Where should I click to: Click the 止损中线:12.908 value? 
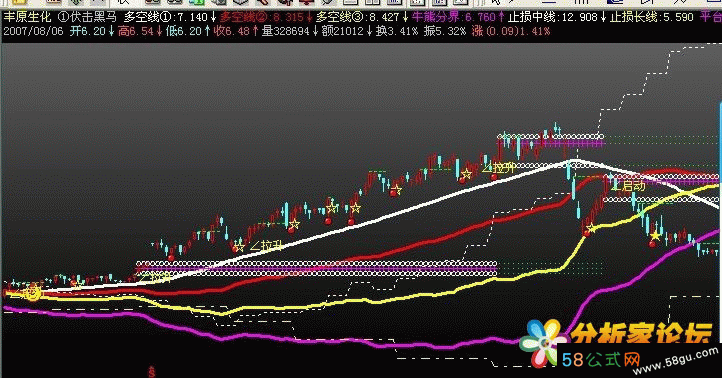click(x=558, y=17)
